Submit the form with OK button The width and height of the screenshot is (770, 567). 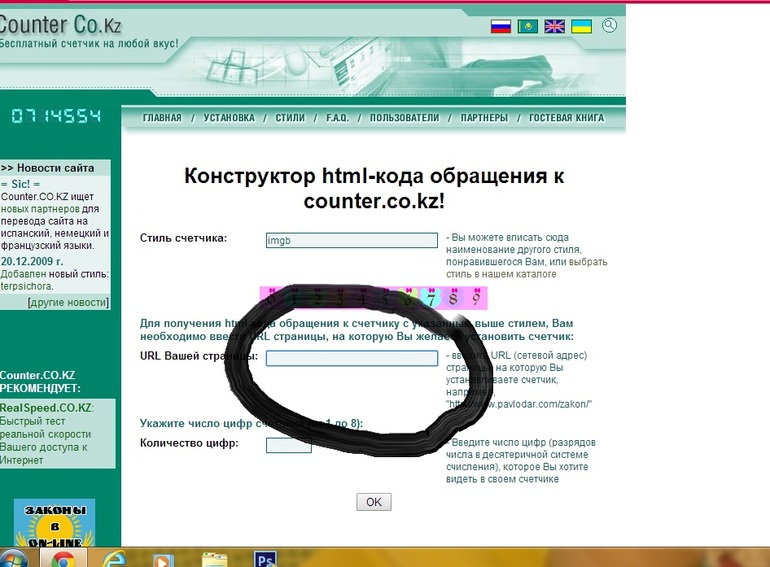[374, 502]
